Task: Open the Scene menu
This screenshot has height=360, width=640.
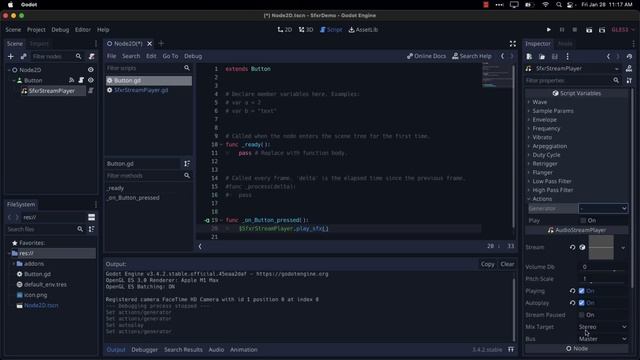Action: [13, 30]
